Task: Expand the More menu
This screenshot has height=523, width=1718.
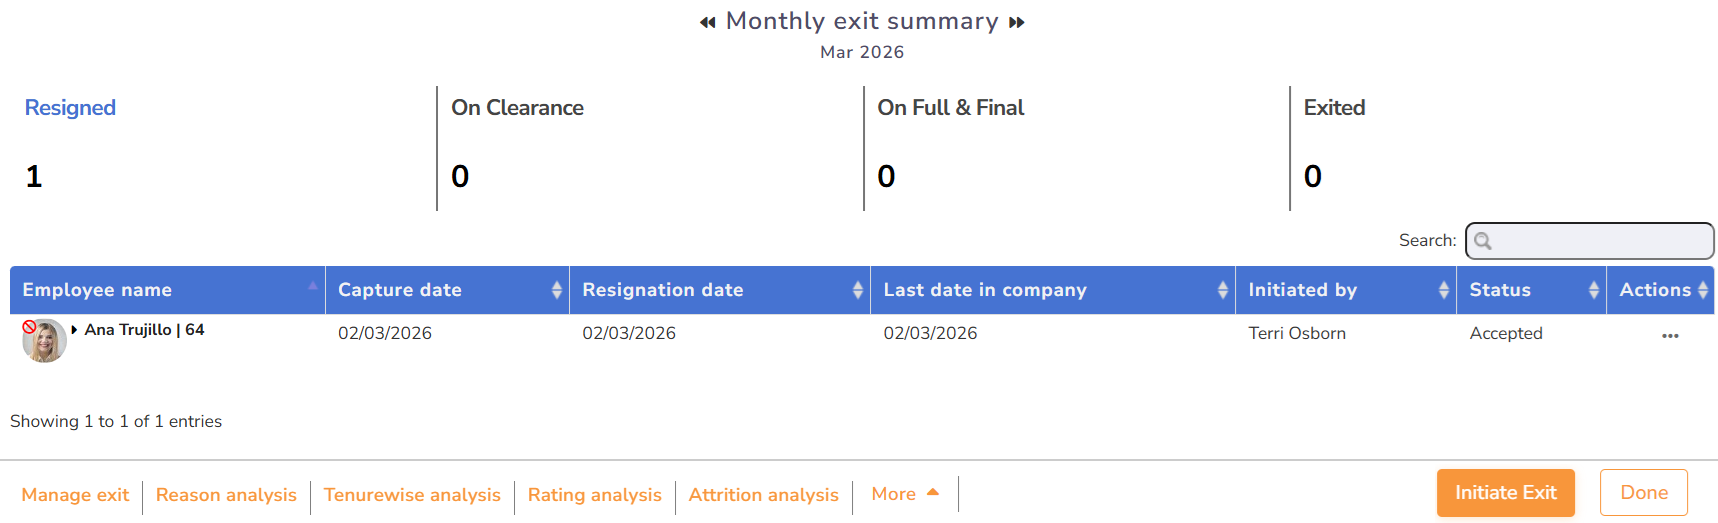Action: pos(904,494)
